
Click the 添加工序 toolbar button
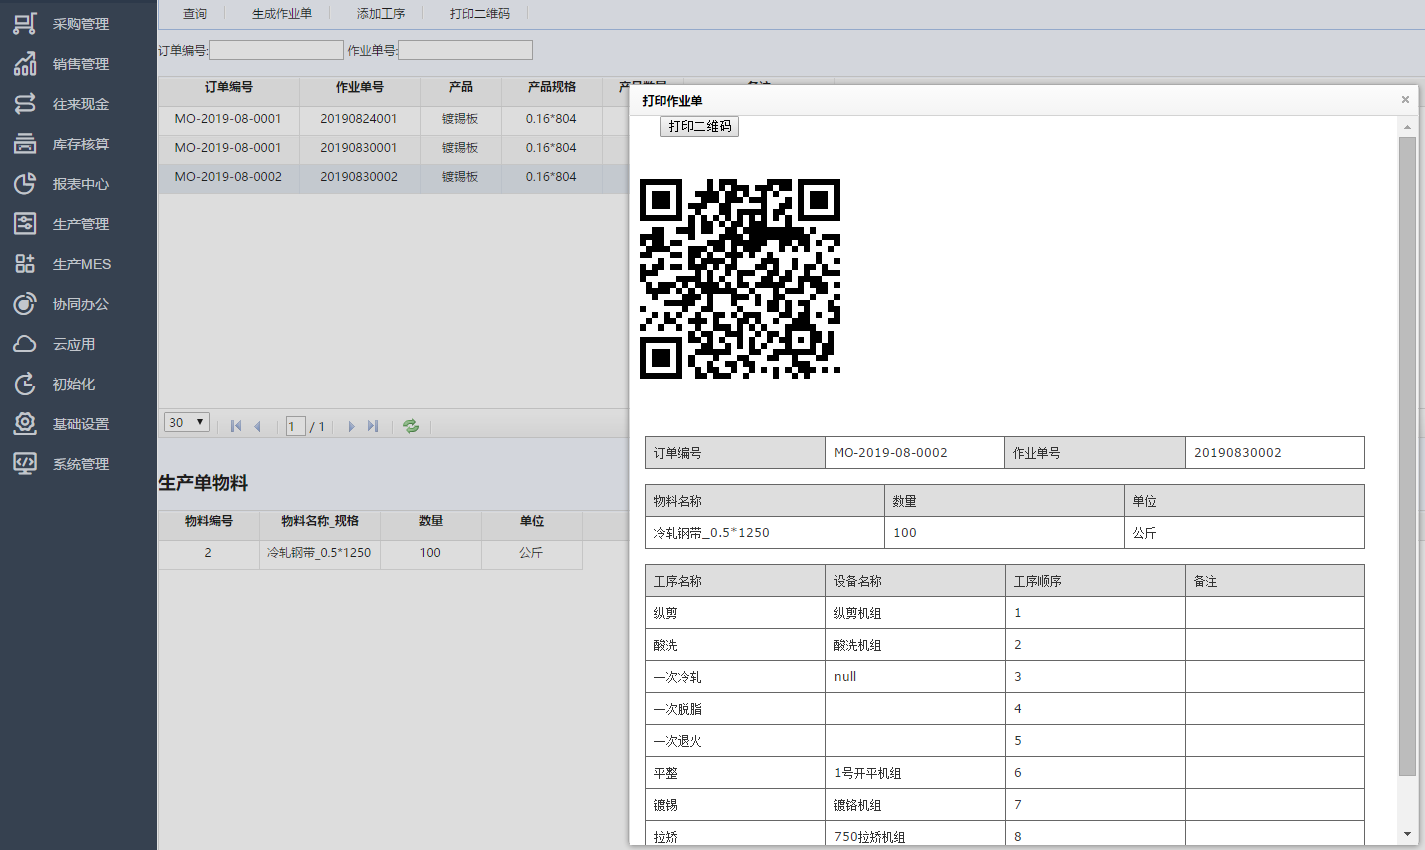(x=381, y=13)
